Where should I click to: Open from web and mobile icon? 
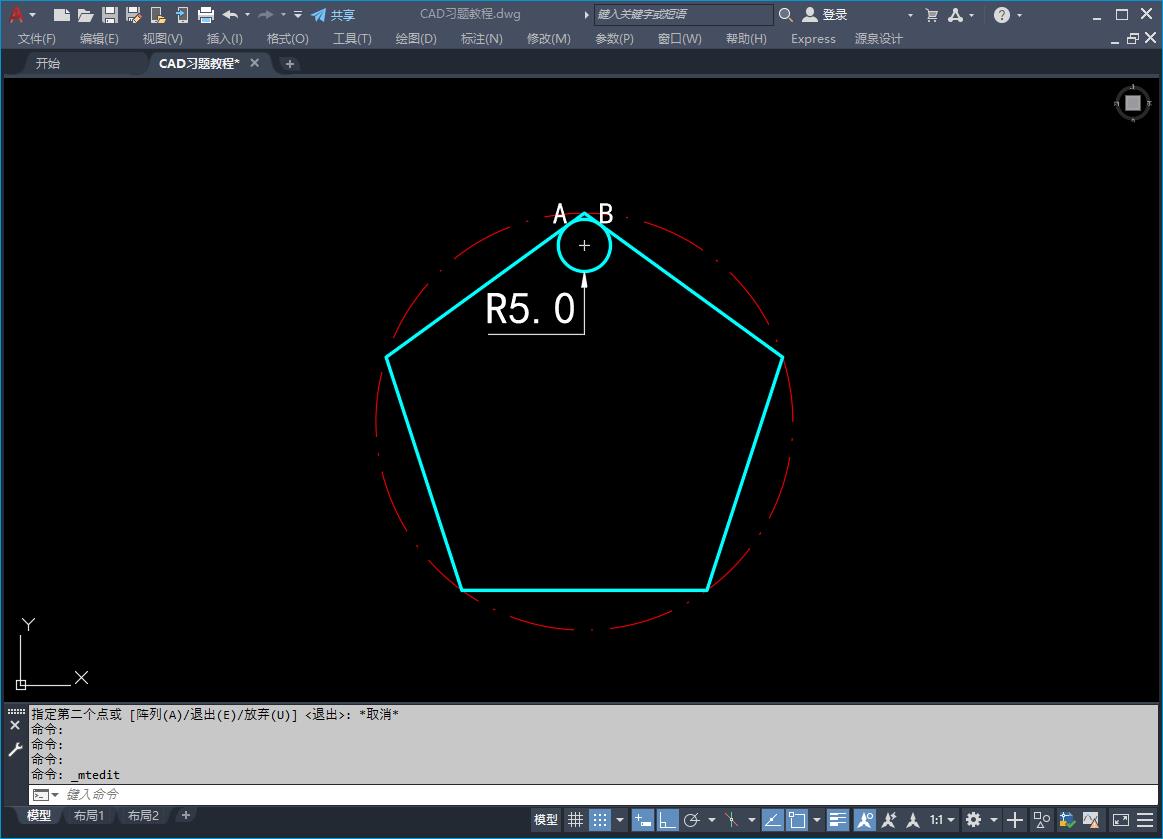157,14
